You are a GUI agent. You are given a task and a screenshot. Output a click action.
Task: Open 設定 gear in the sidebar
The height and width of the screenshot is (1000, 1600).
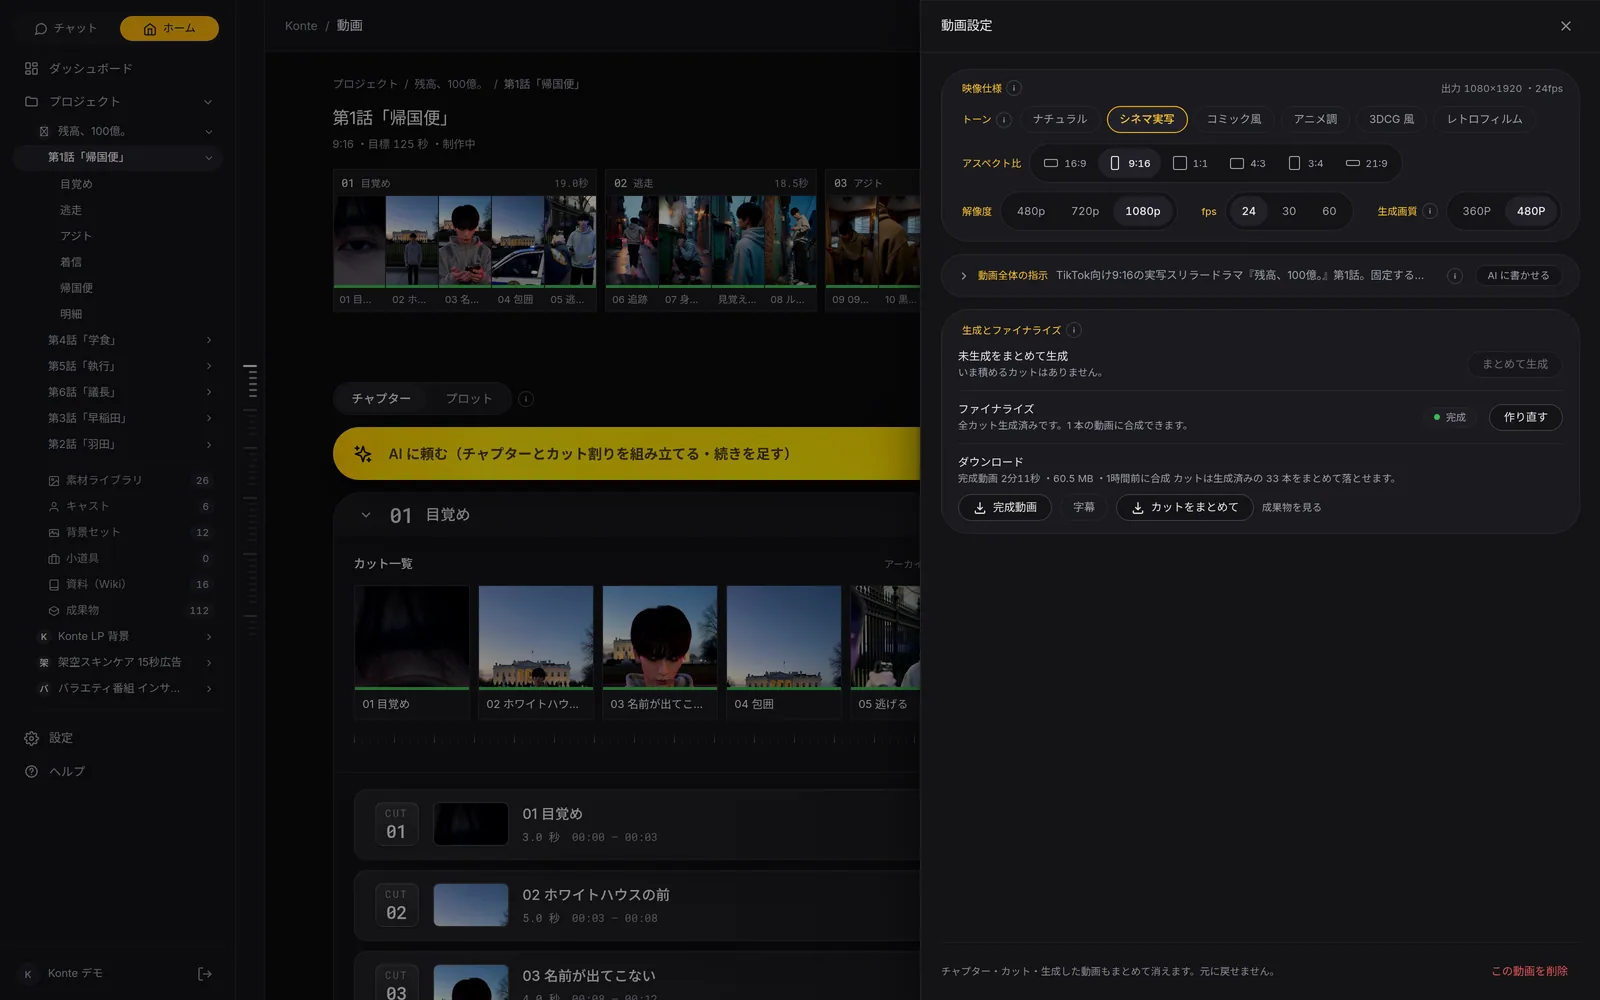click(31, 738)
